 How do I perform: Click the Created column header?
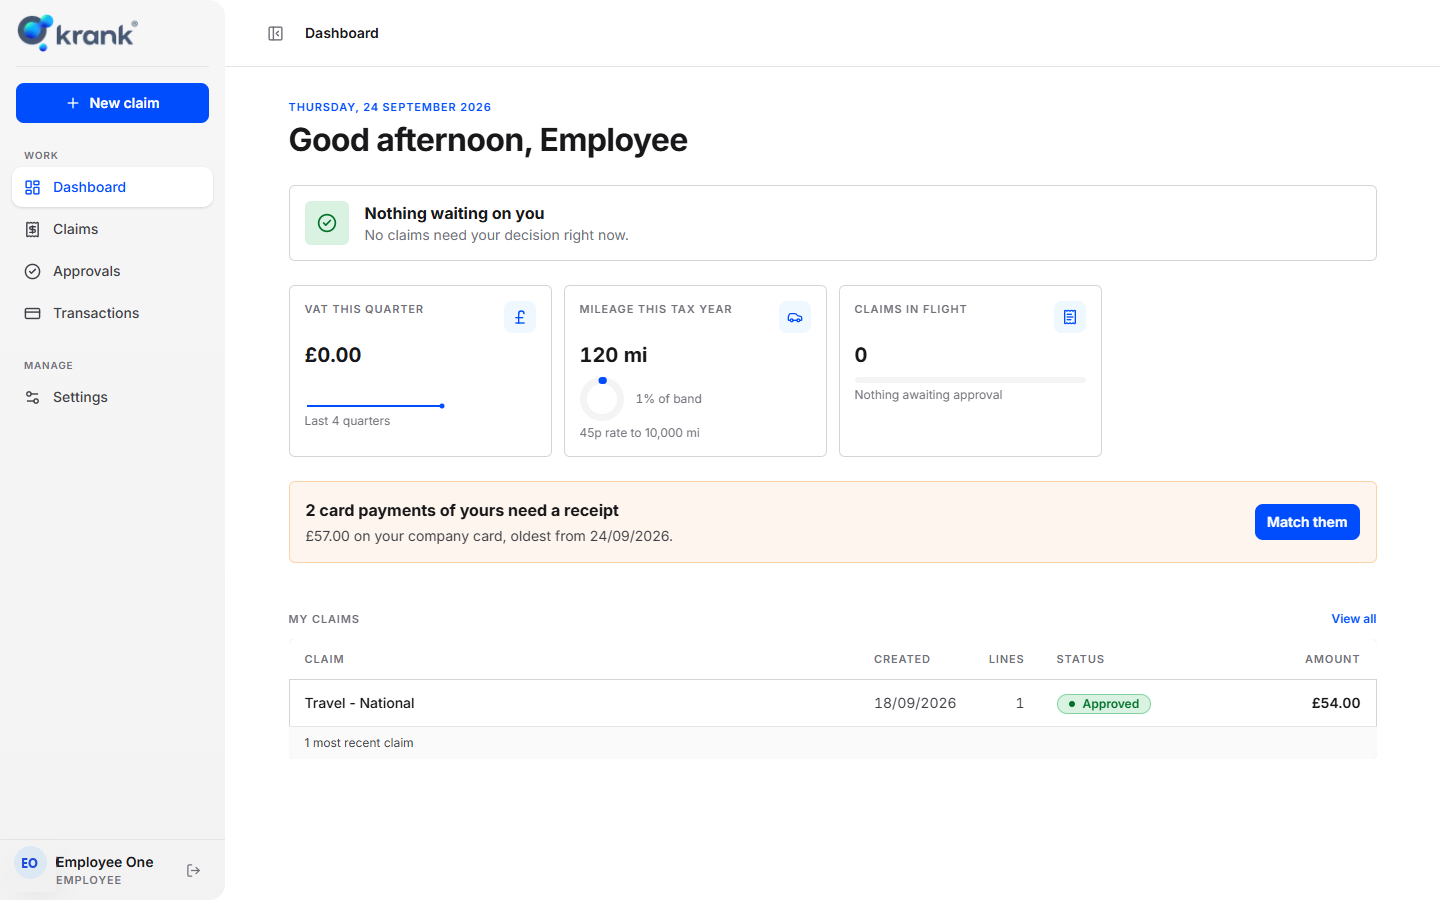(902, 659)
